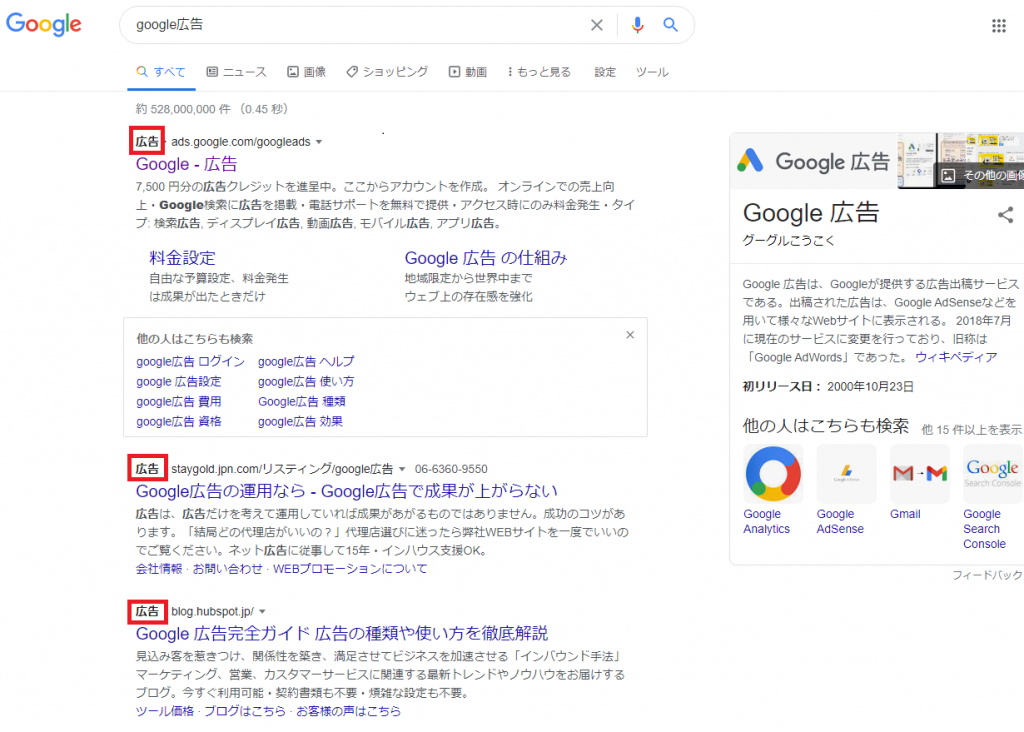The width and height of the screenshot is (1024, 732).
Task: Click Google AdSense text label
Action: (x=840, y=522)
